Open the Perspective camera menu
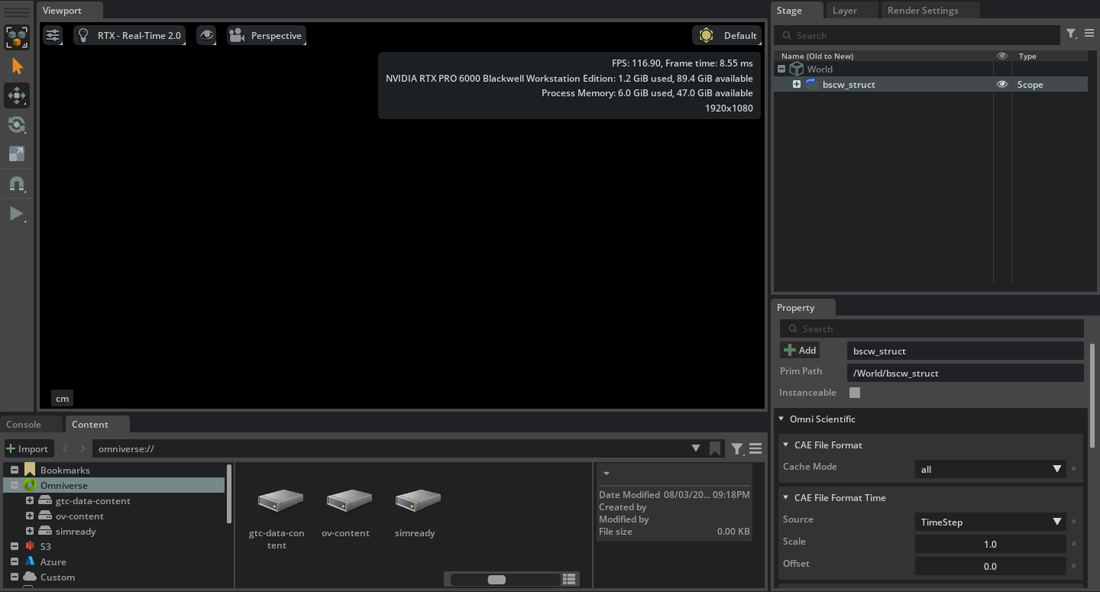Image resolution: width=1100 pixels, height=592 pixels. [267, 35]
